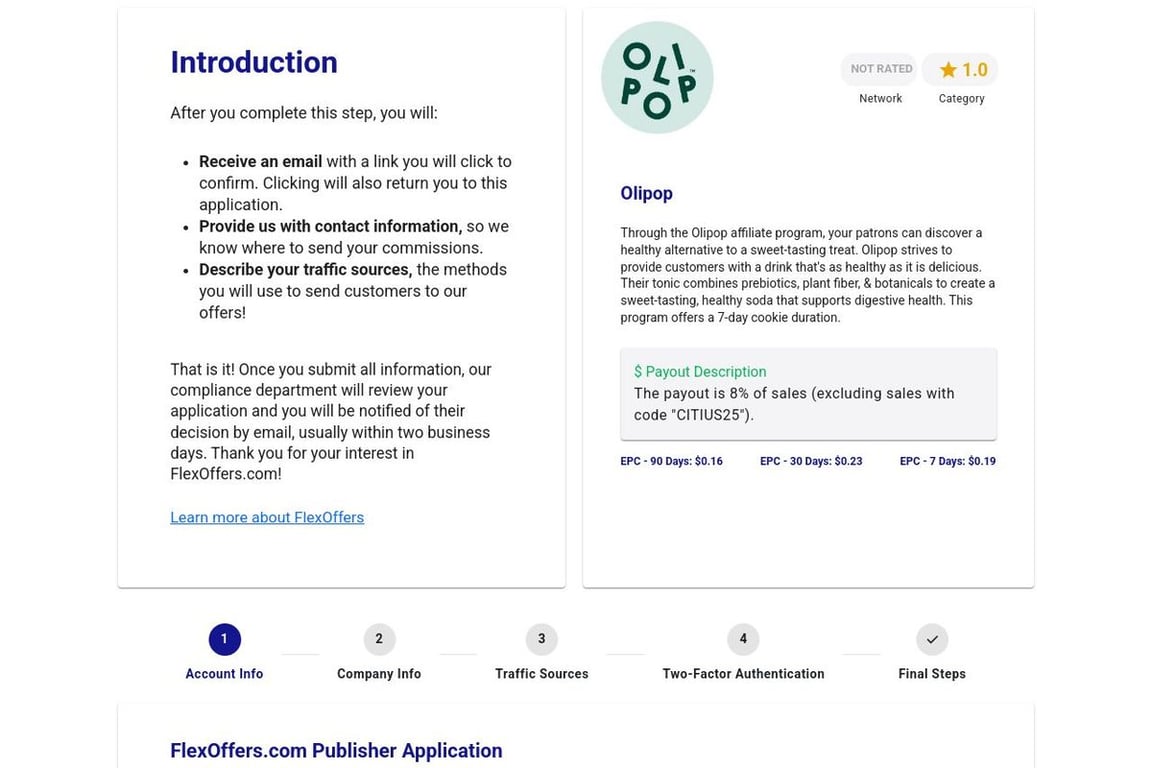Click the NOT RATED network badge
The height and width of the screenshot is (768, 1152).
coord(880,69)
